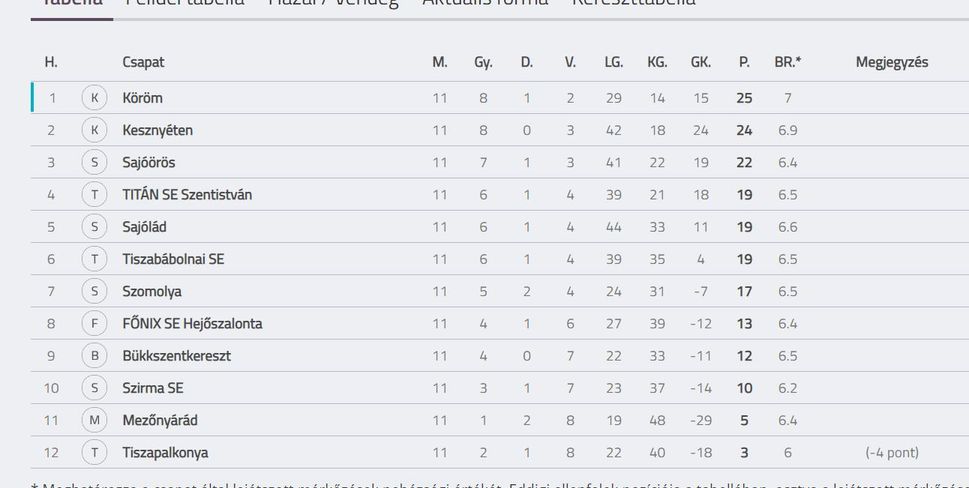The image size is (969, 488).
Task: Open the Sajólád team page
Action: click(x=144, y=227)
